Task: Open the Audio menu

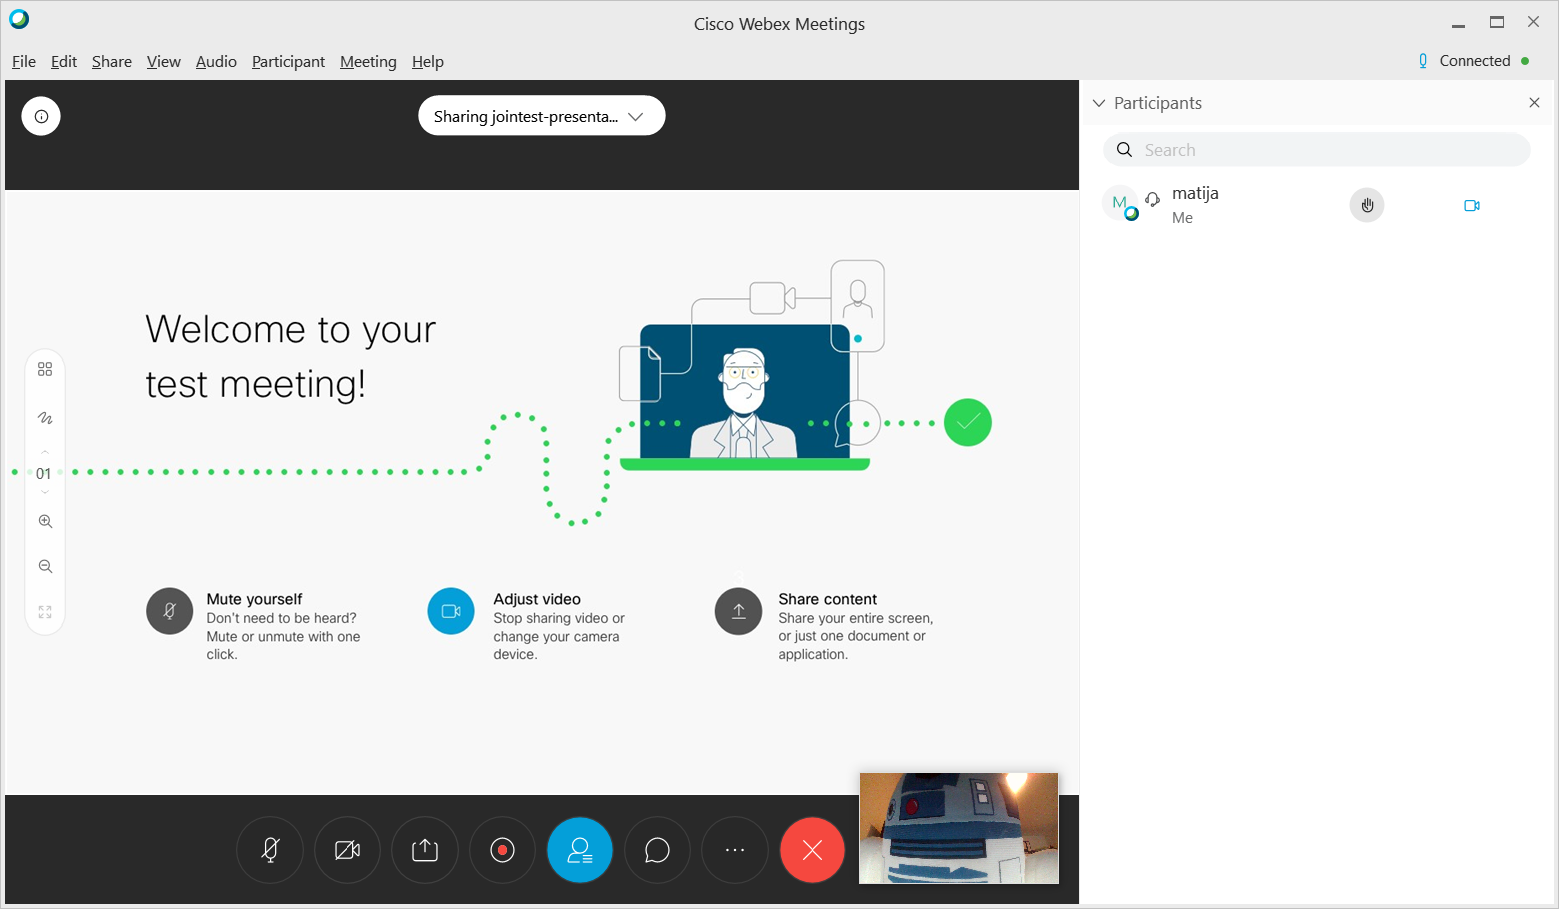Action: coord(216,62)
